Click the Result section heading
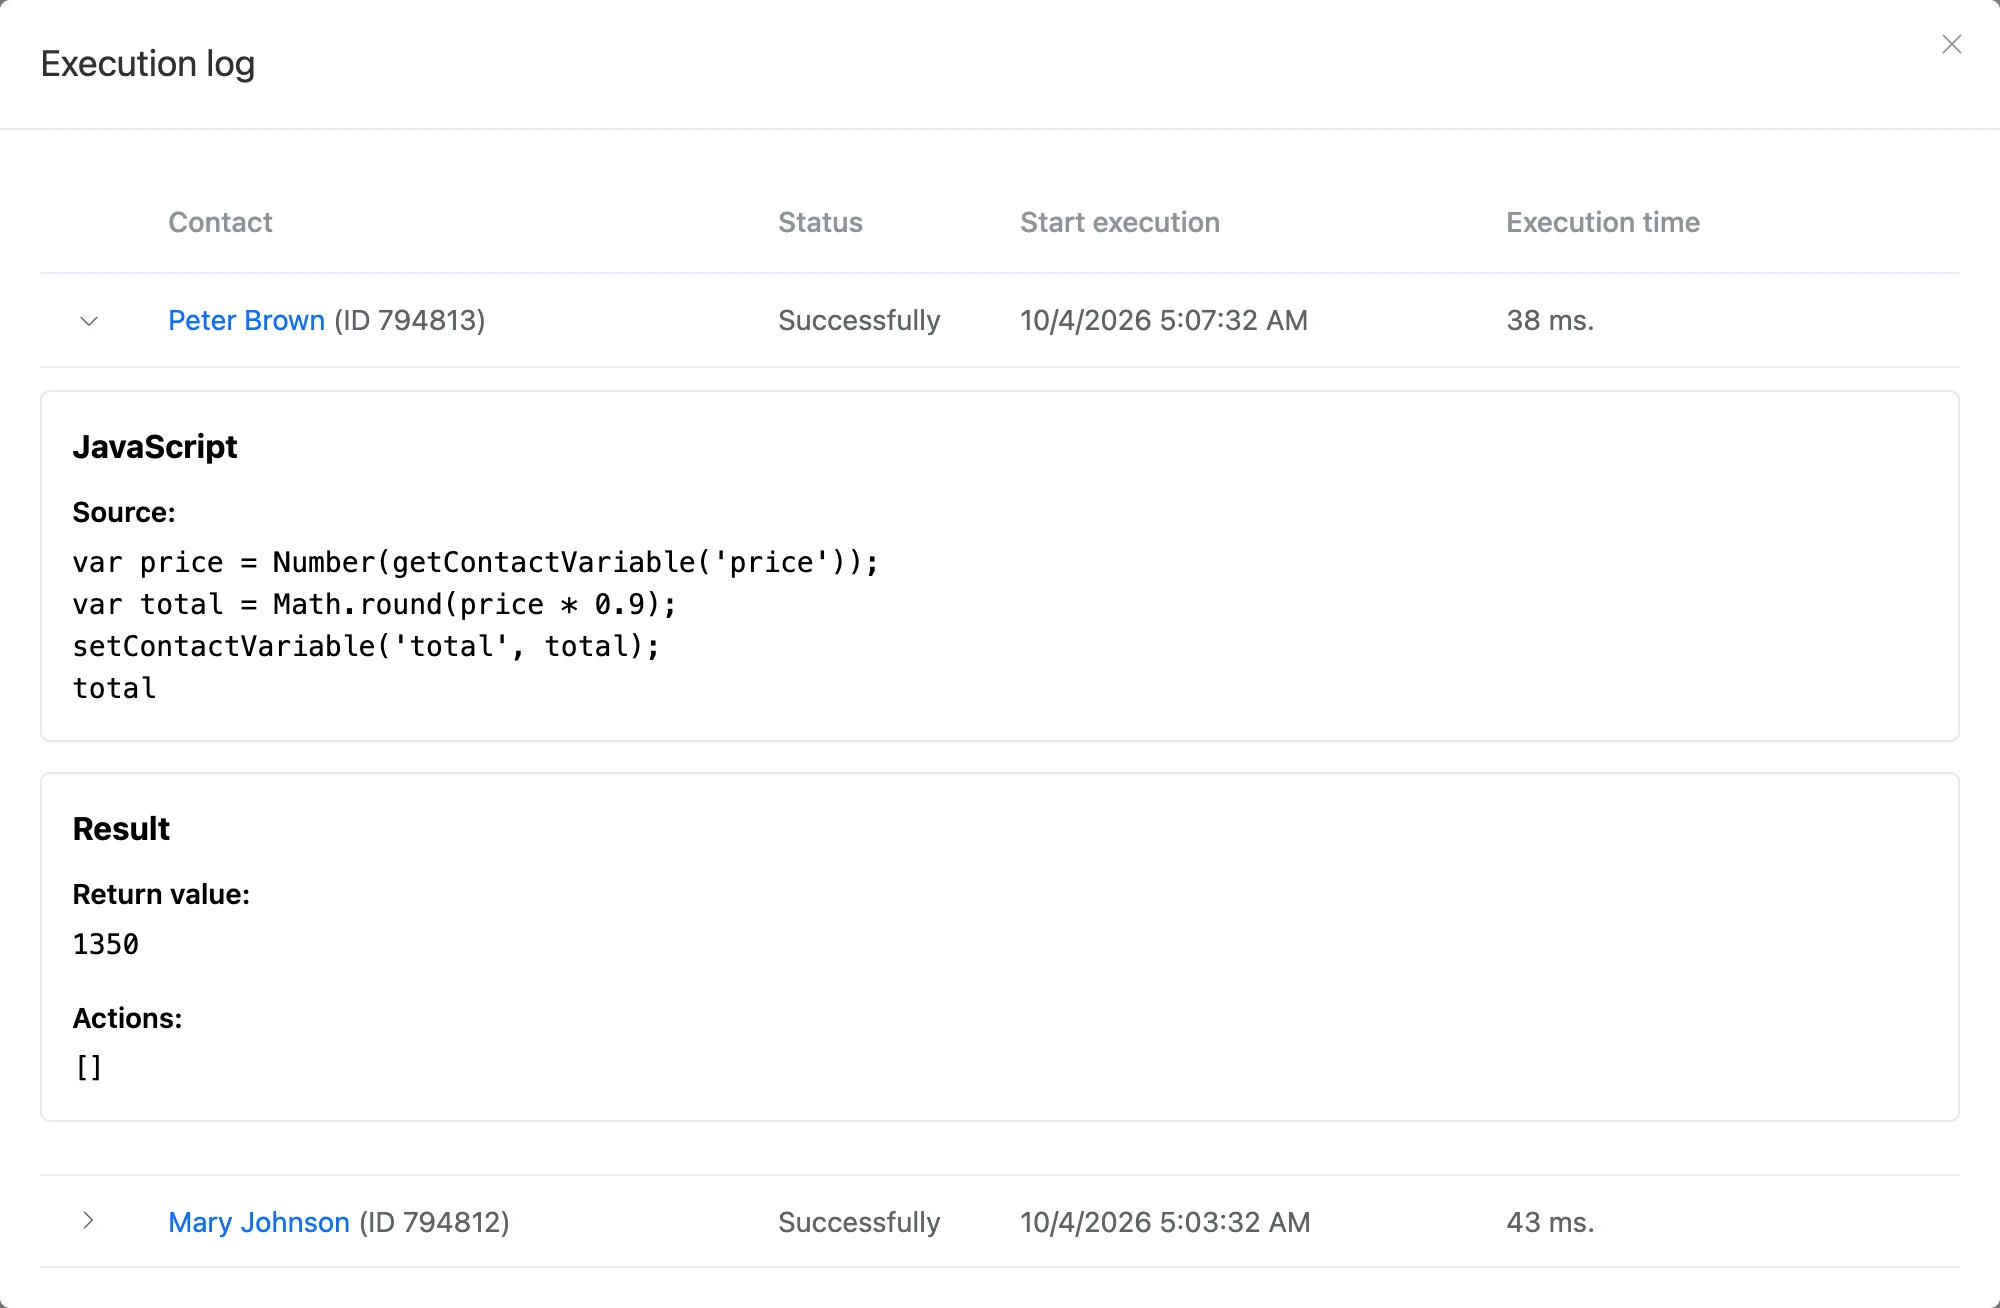2000x1308 pixels. (x=121, y=829)
